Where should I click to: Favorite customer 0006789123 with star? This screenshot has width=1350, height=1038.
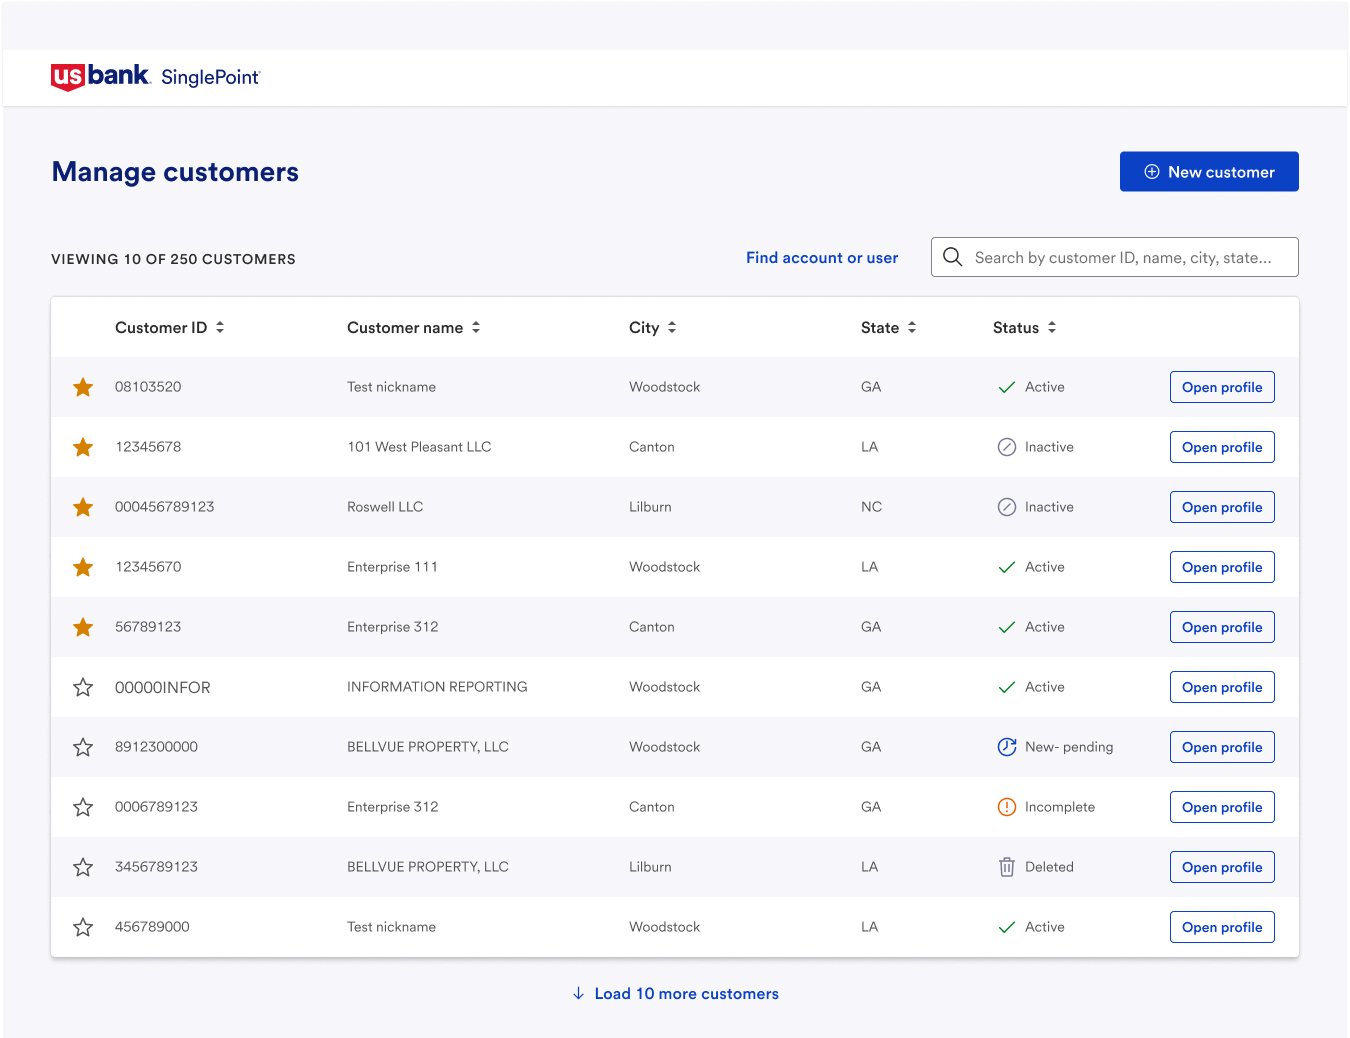(x=83, y=807)
